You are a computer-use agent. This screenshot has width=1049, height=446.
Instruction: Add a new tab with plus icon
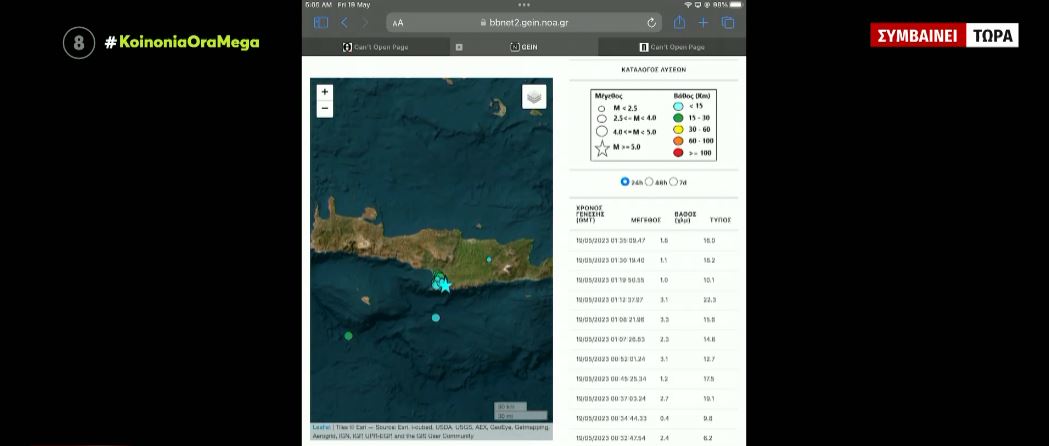tap(703, 23)
